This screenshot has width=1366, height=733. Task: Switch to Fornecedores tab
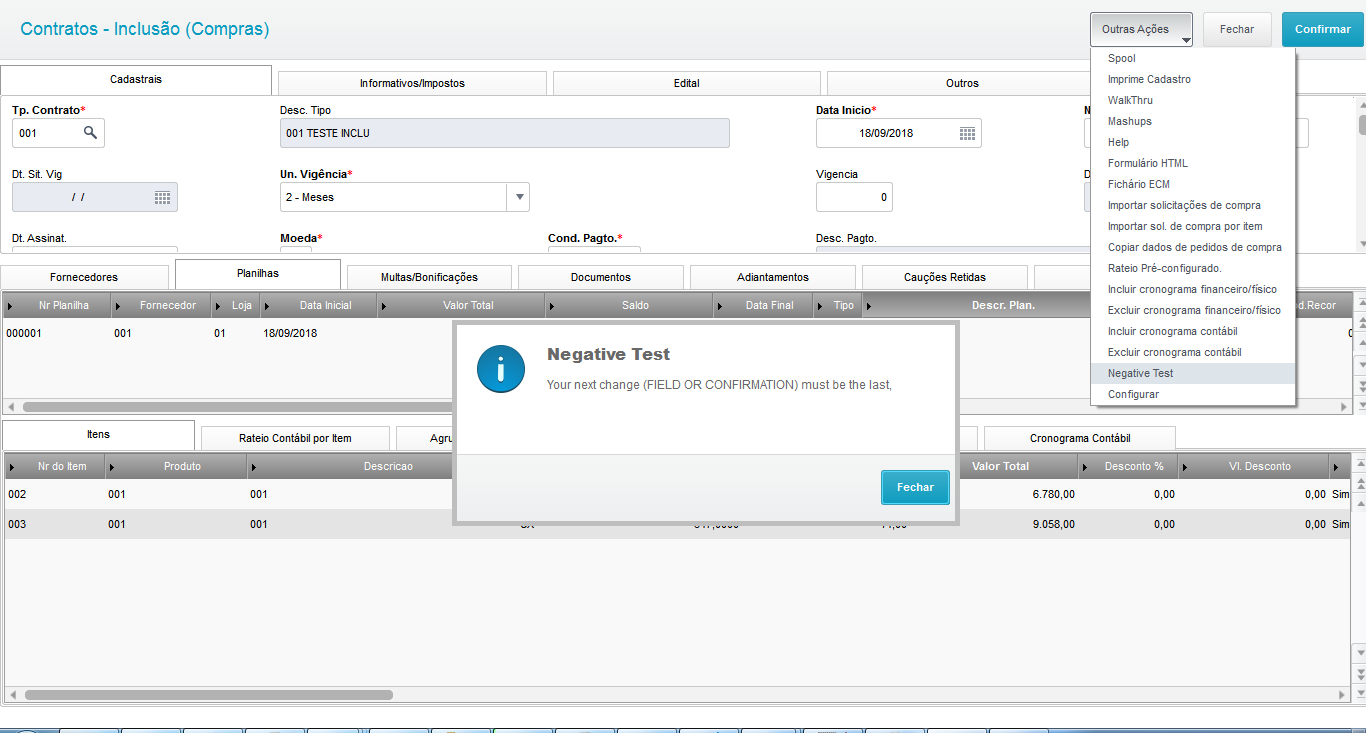(x=84, y=277)
